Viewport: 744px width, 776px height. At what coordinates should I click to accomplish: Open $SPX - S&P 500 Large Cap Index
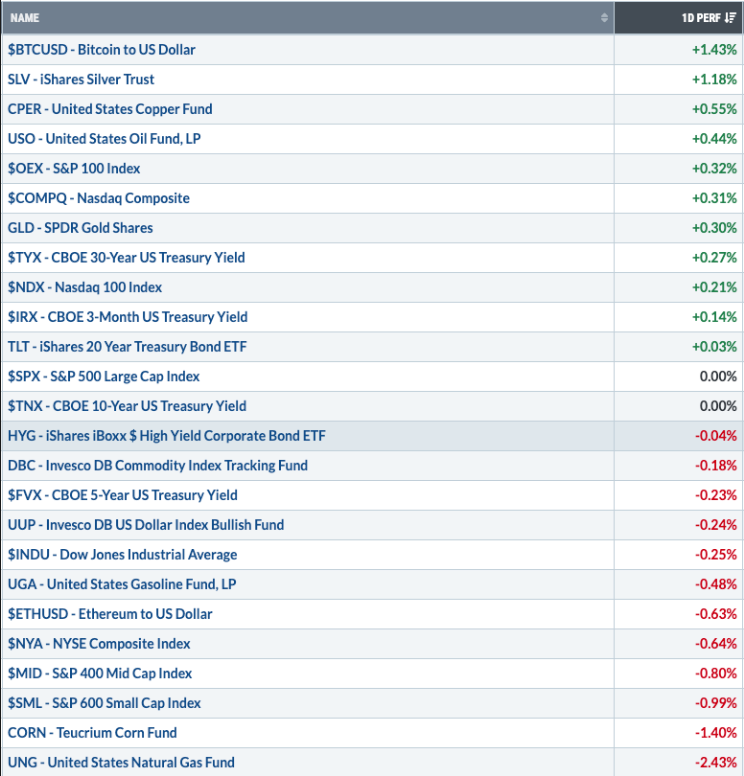[x=103, y=376]
